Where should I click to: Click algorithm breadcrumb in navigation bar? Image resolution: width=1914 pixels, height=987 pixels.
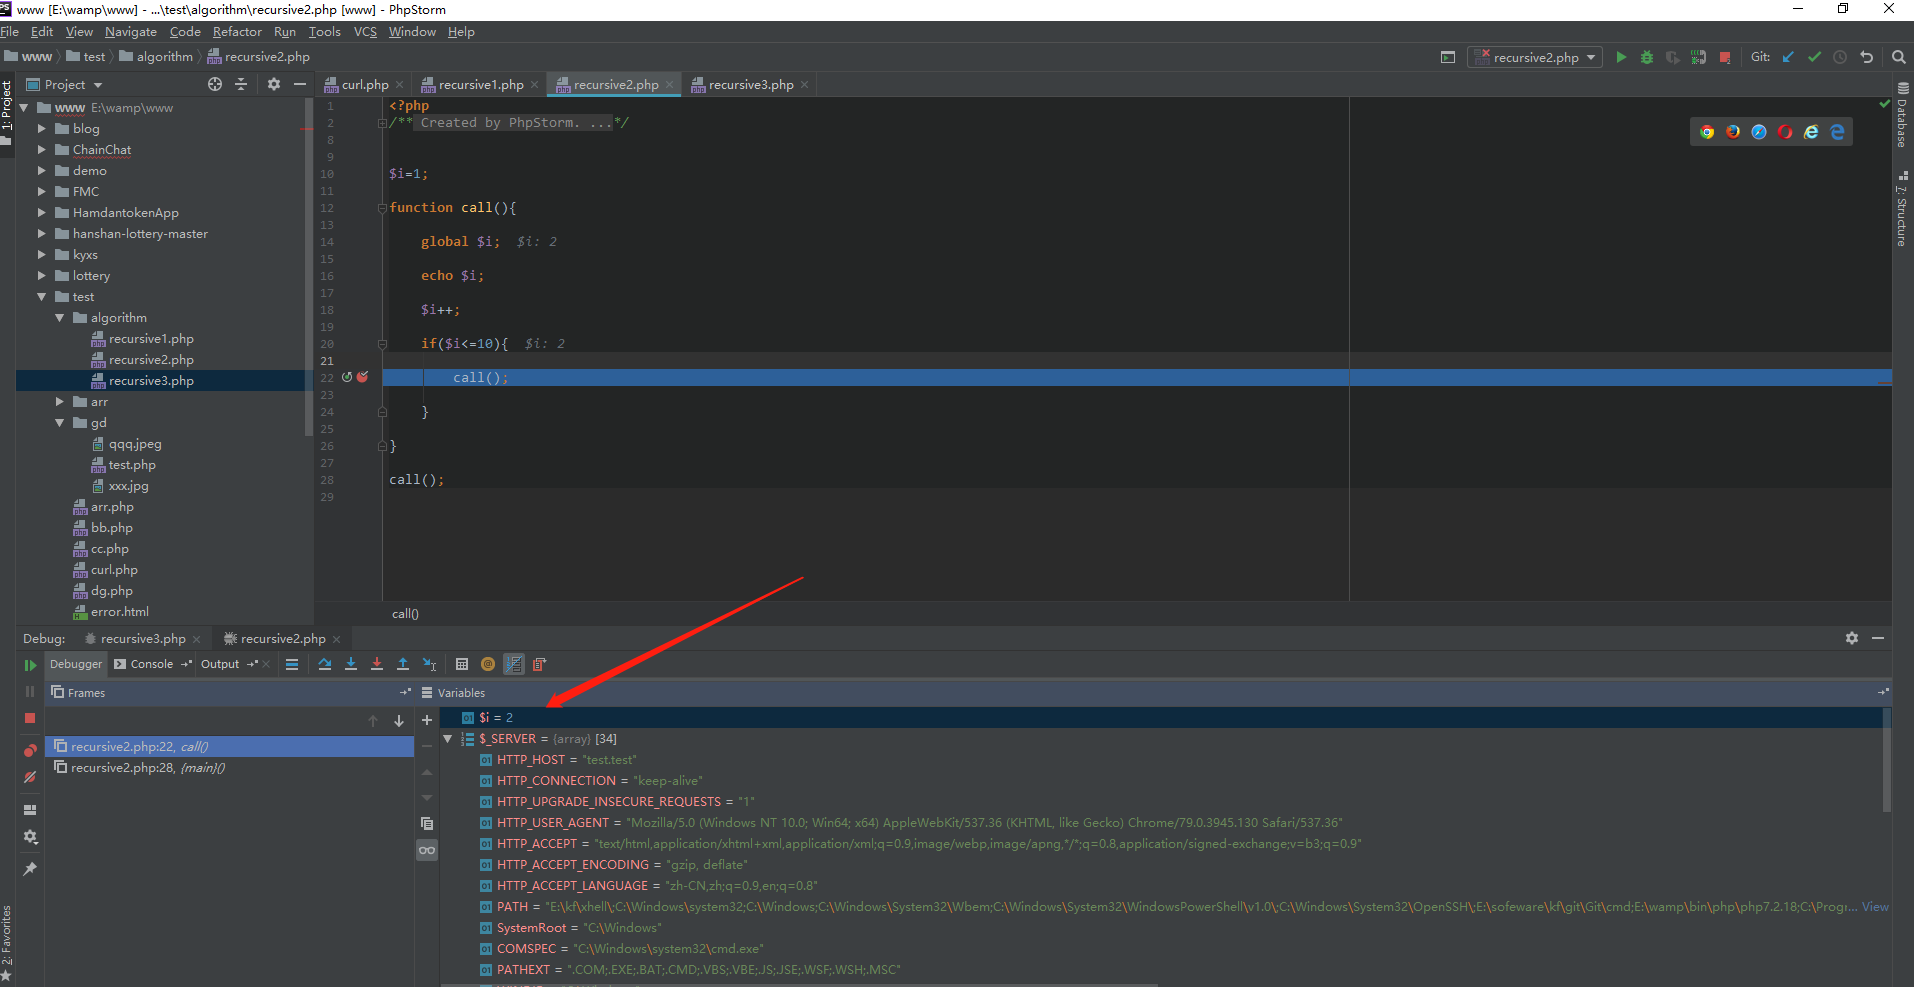tap(156, 57)
